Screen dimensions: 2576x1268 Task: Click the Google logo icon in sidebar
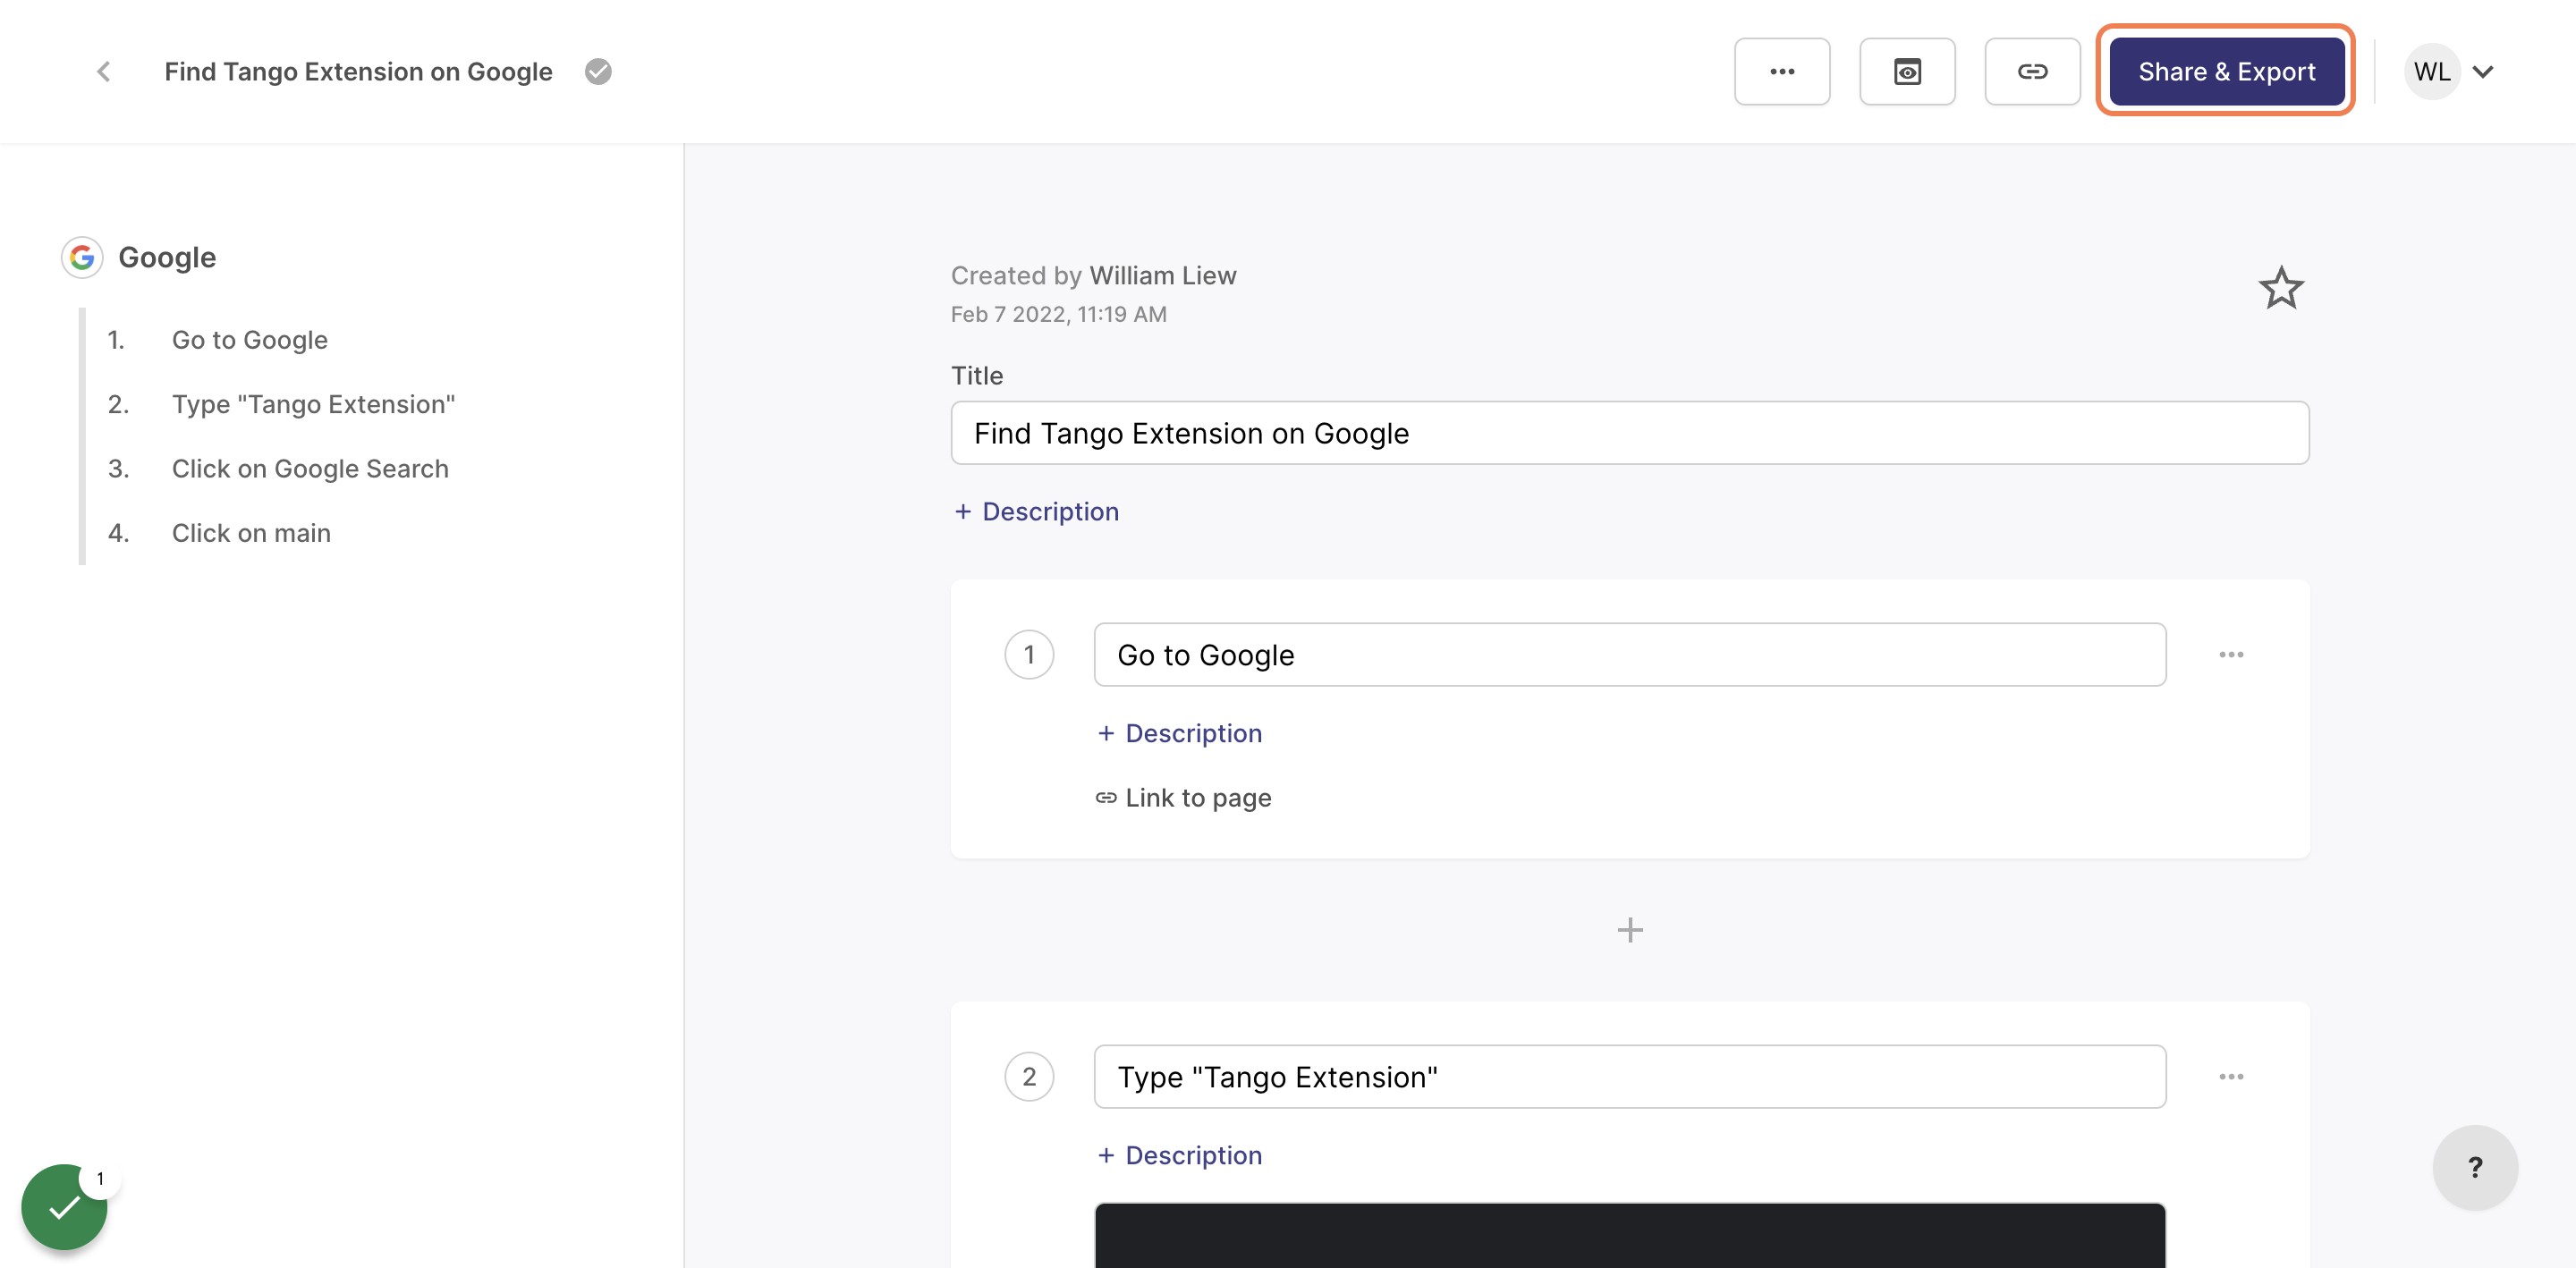(82, 257)
